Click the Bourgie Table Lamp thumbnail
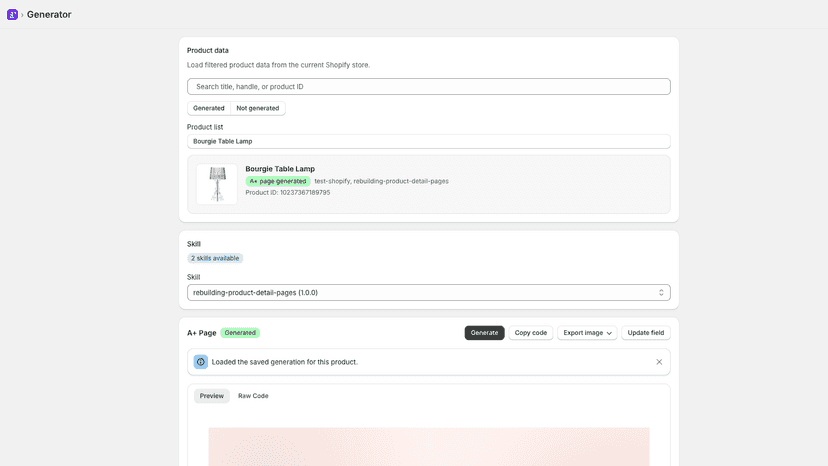The width and height of the screenshot is (828, 466). [x=217, y=184]
